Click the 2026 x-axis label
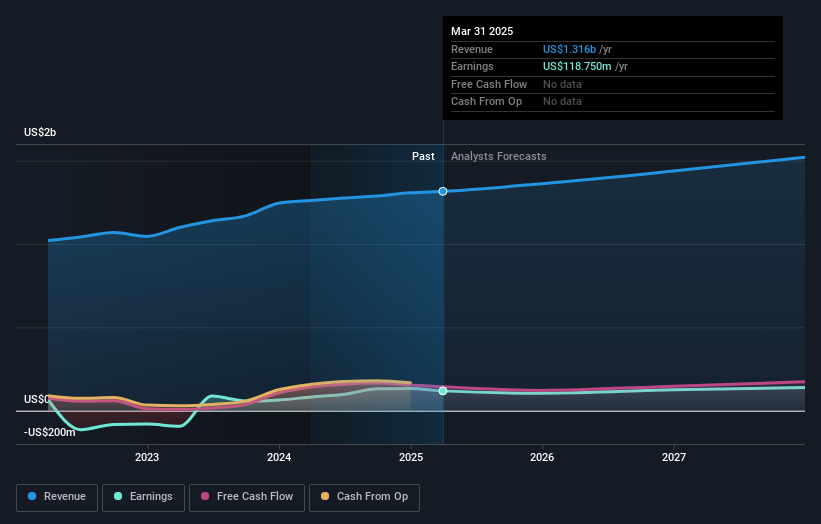Viewport: 821px width, 524px height. 542,457
